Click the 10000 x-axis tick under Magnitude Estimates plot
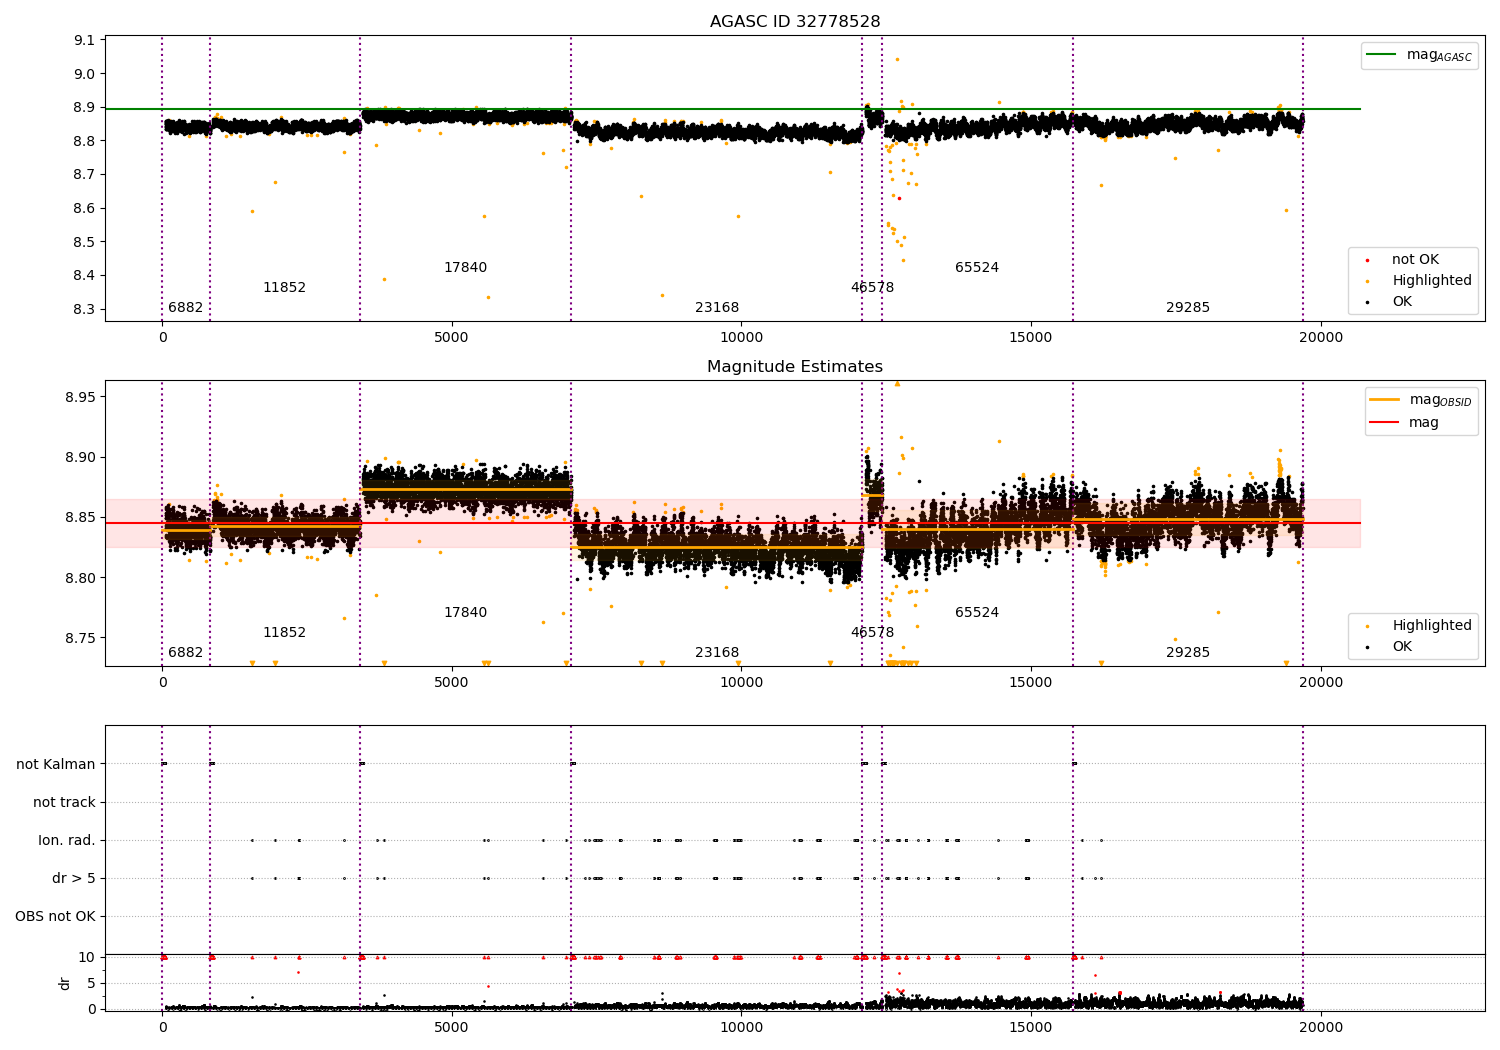 click(741, 683)
